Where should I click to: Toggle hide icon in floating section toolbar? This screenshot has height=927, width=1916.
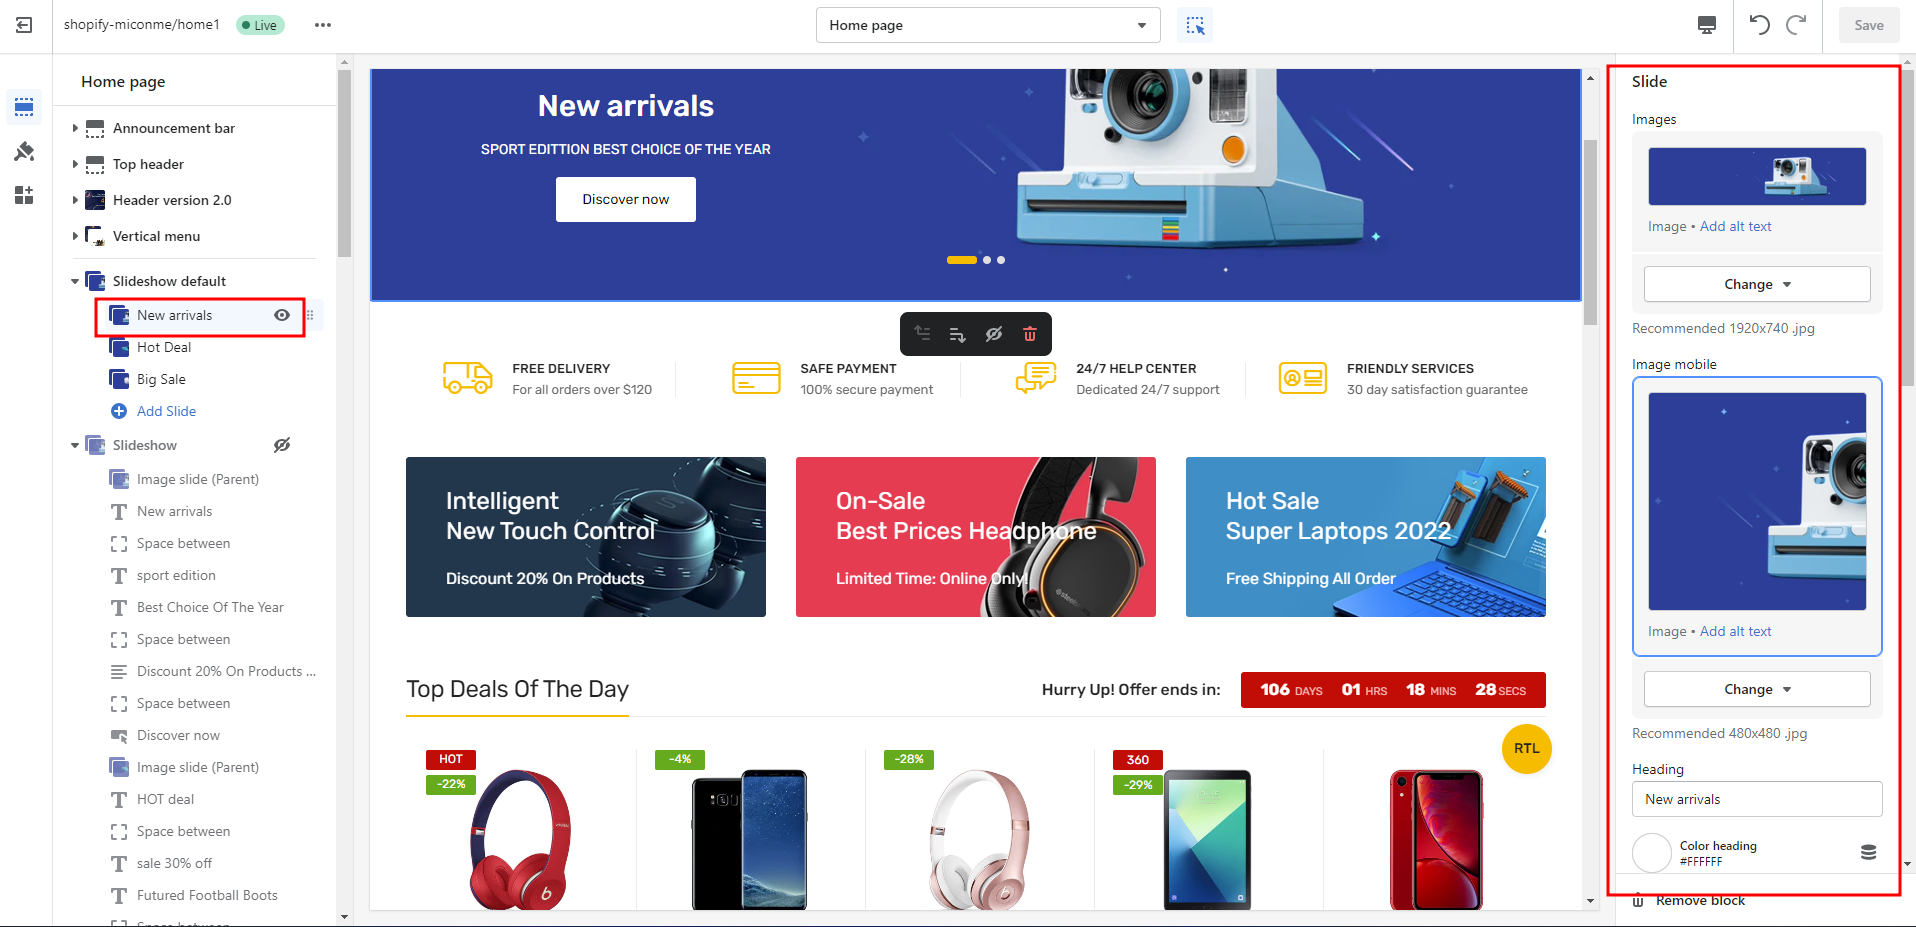point(993,334)
